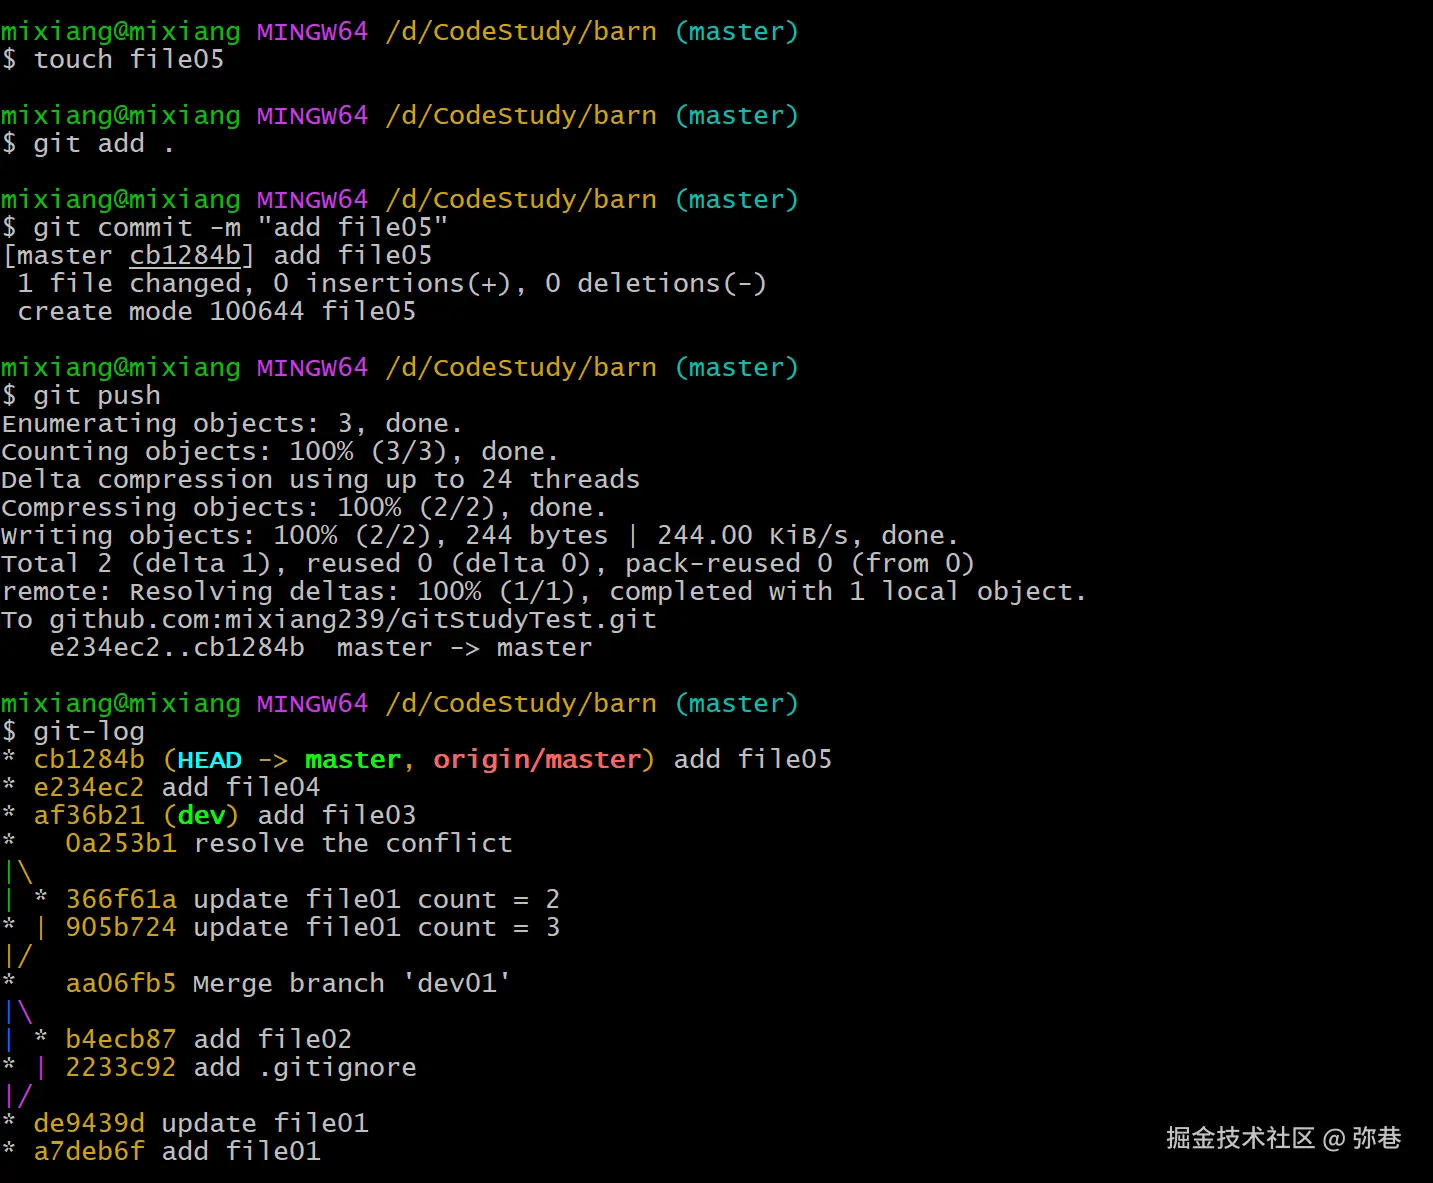Select commit hash e234ec2 in the log
1433x1183 pixels.
89,788
